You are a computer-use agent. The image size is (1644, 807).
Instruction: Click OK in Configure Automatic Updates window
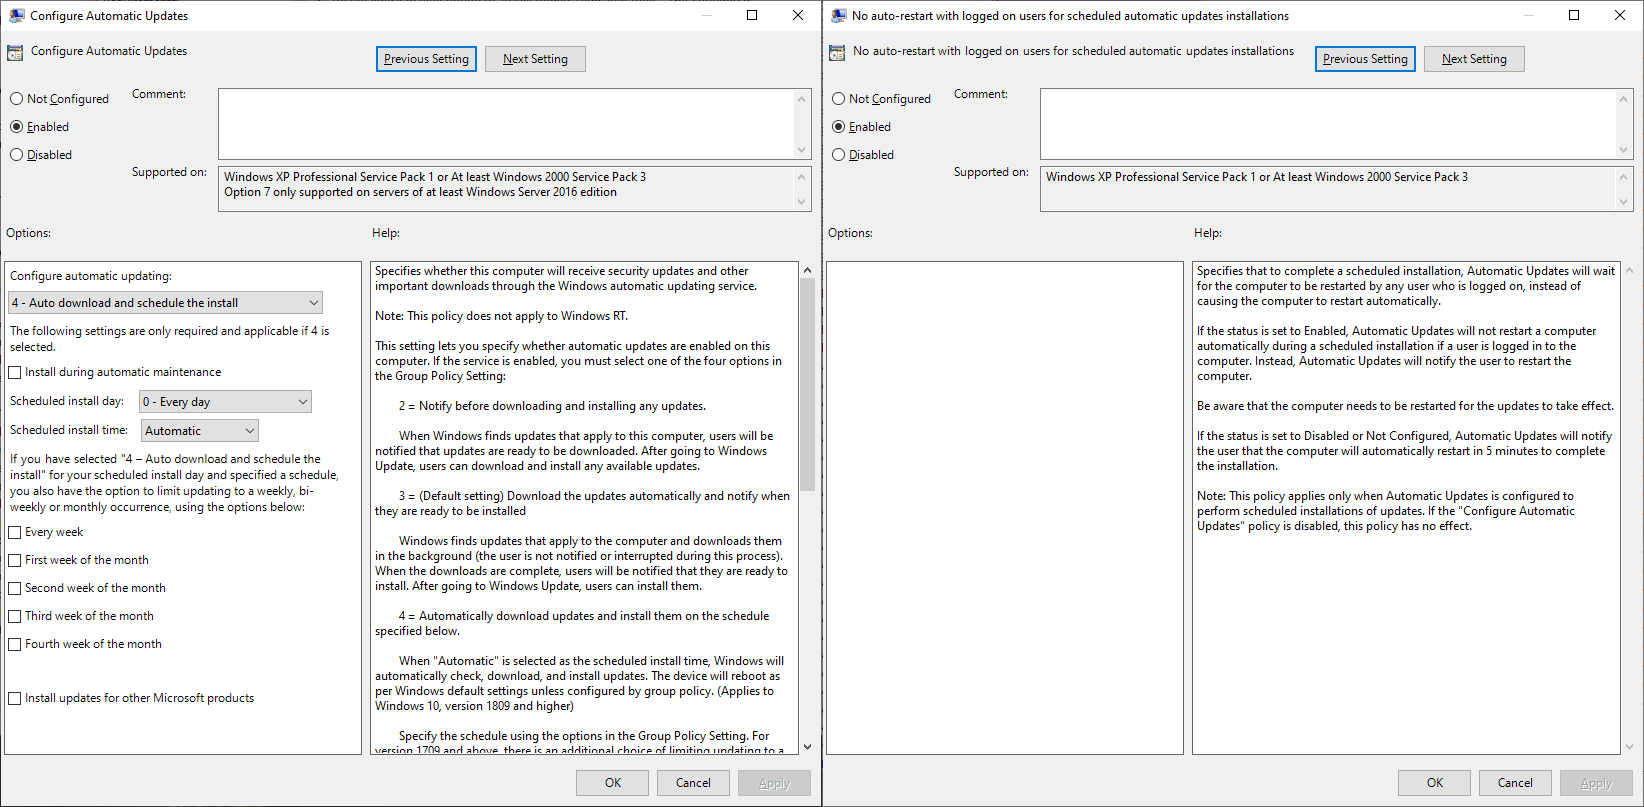613,783
